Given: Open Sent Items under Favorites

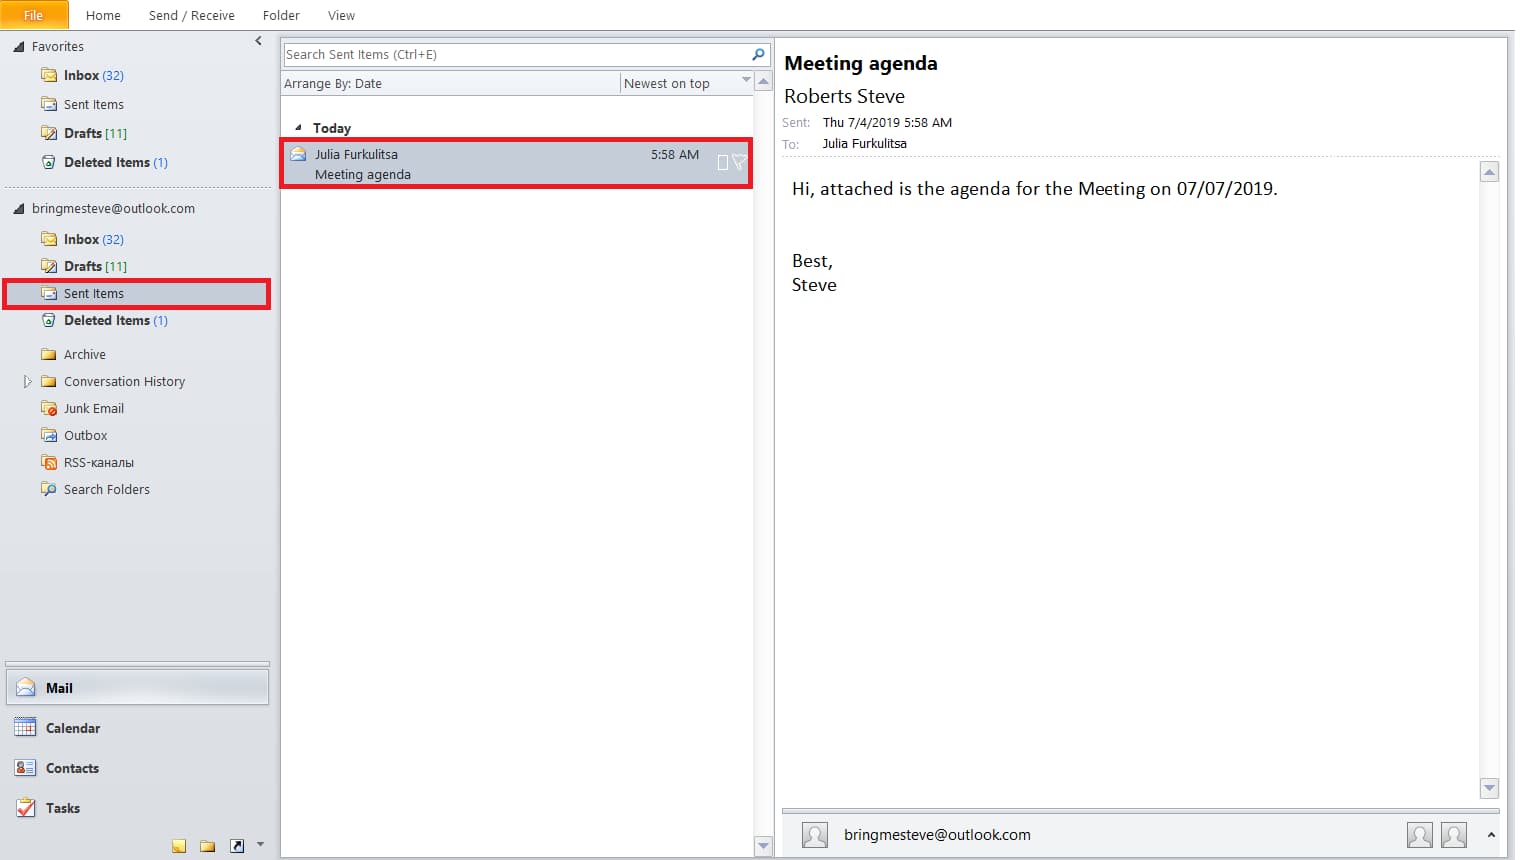Looking at the screenshot, I should tap(82, 104).
